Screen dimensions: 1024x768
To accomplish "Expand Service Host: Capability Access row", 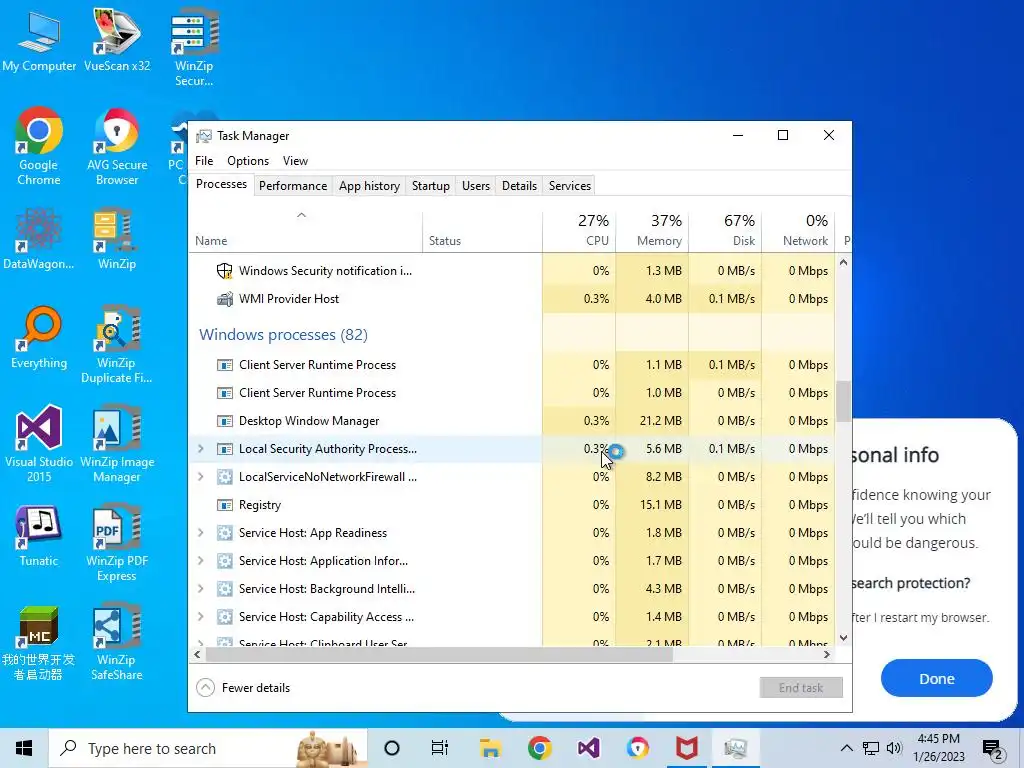I will (x=200, y=618).
